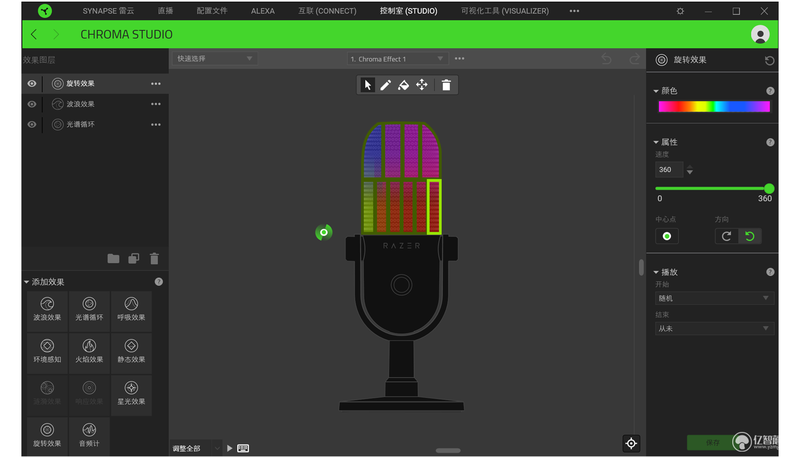
Task: Open the 互联 (CONNECT) tab
Action: coord(327,11)
